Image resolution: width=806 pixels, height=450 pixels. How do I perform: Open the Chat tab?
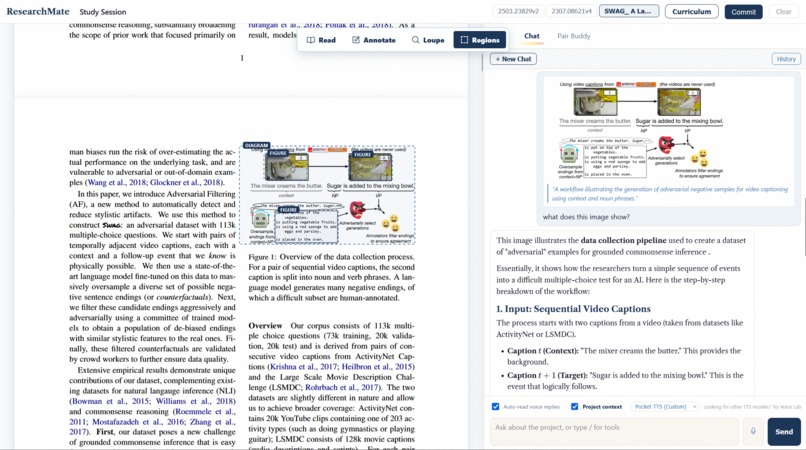532,36
